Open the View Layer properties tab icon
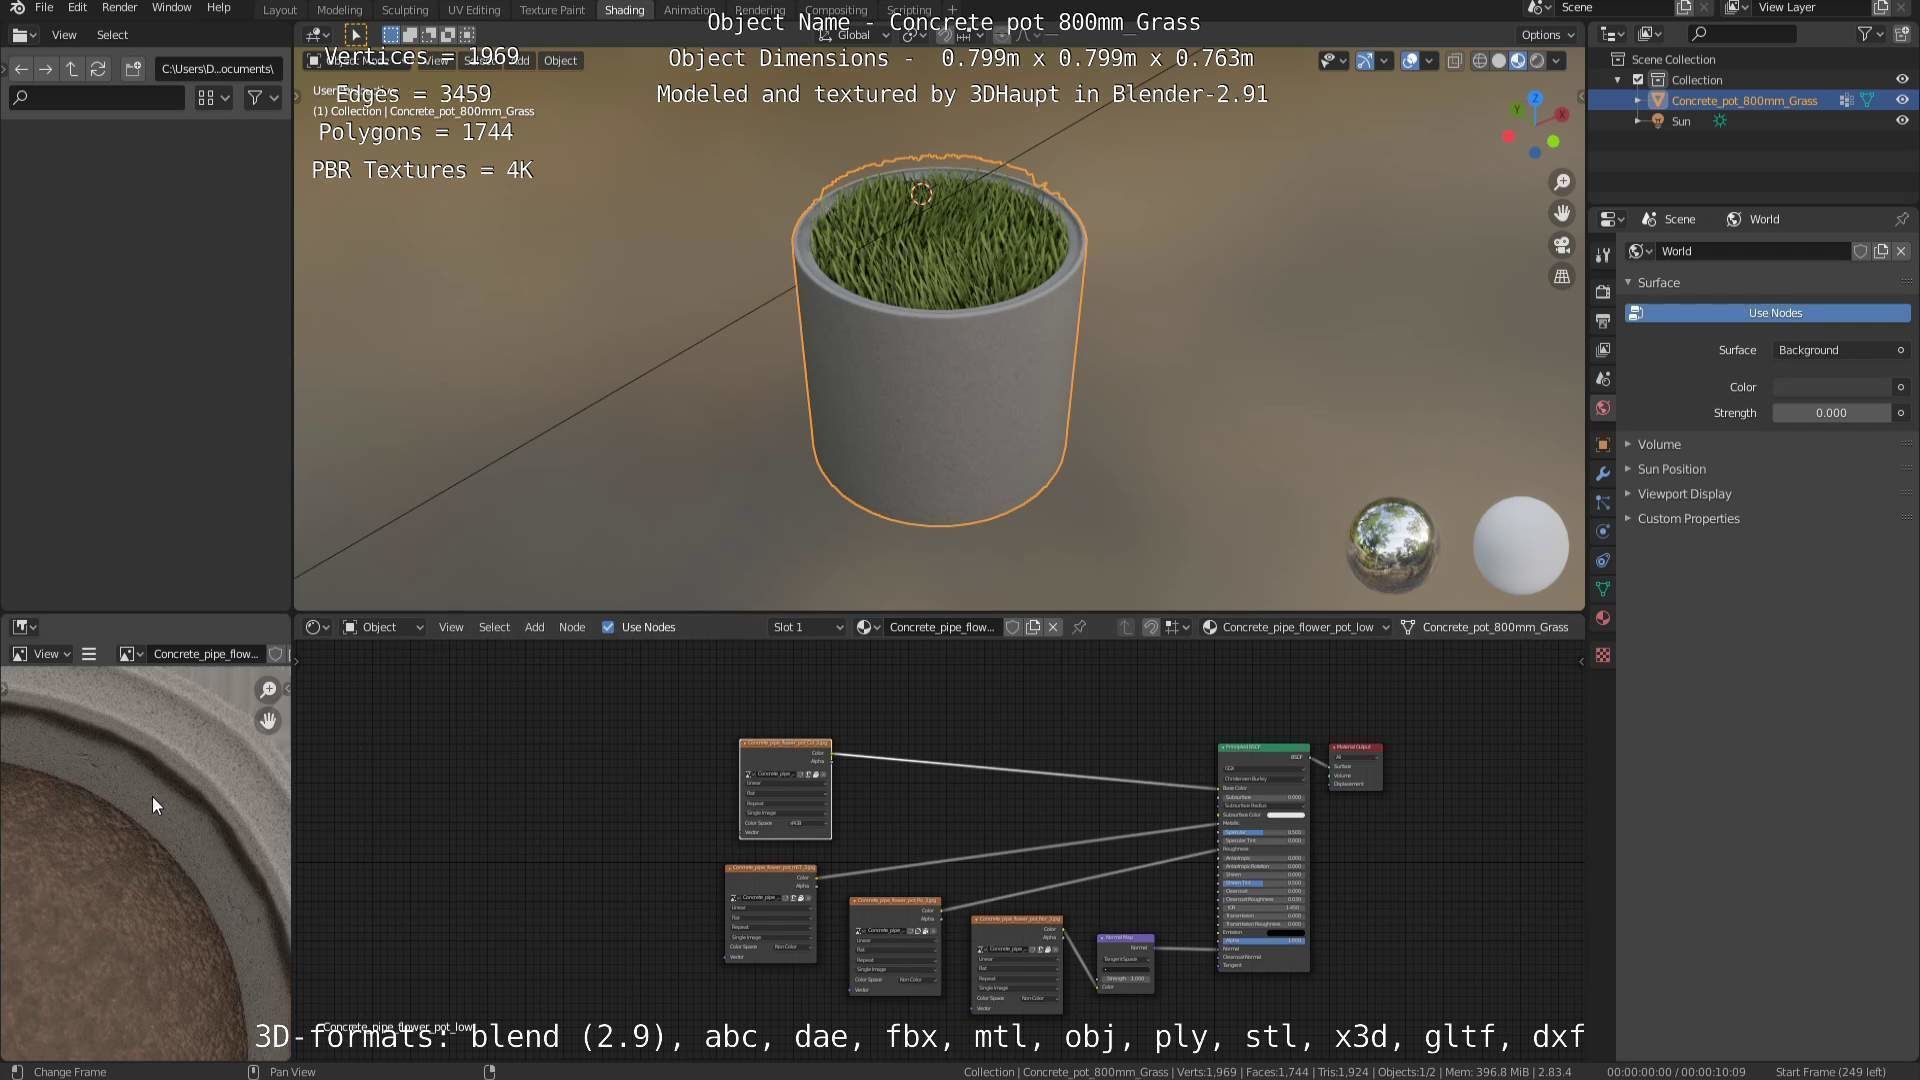1920x1080 pixels. (x=1603, y=350)
